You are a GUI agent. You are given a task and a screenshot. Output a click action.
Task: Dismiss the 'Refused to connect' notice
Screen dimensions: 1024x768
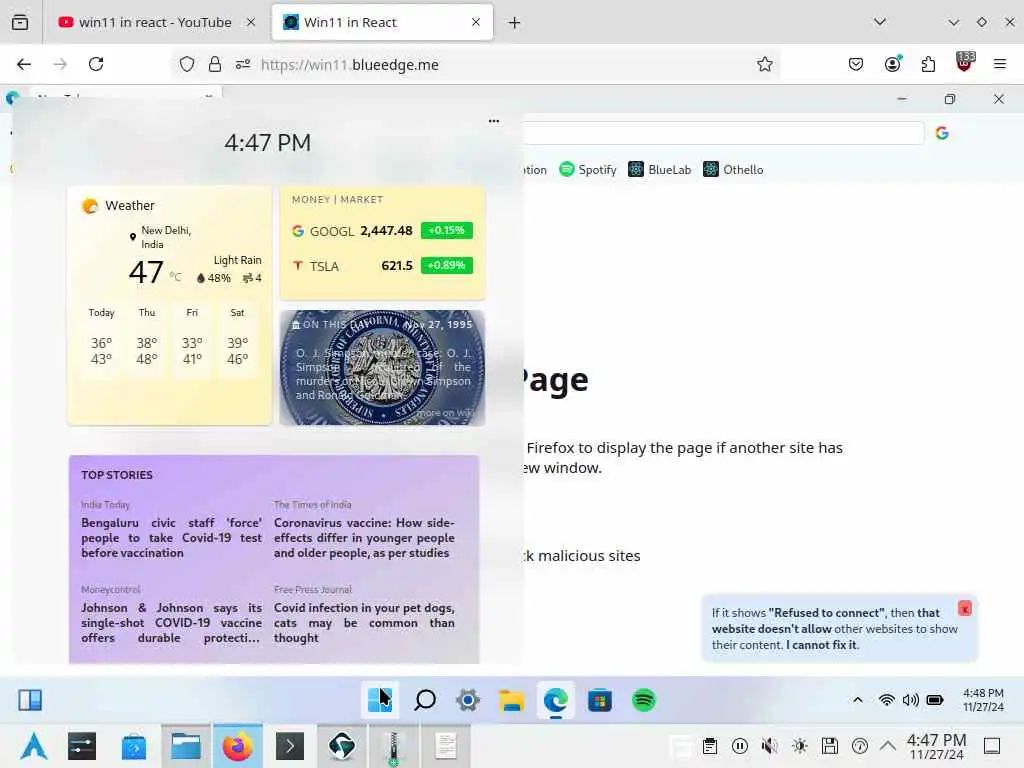[x=965, y=608]
